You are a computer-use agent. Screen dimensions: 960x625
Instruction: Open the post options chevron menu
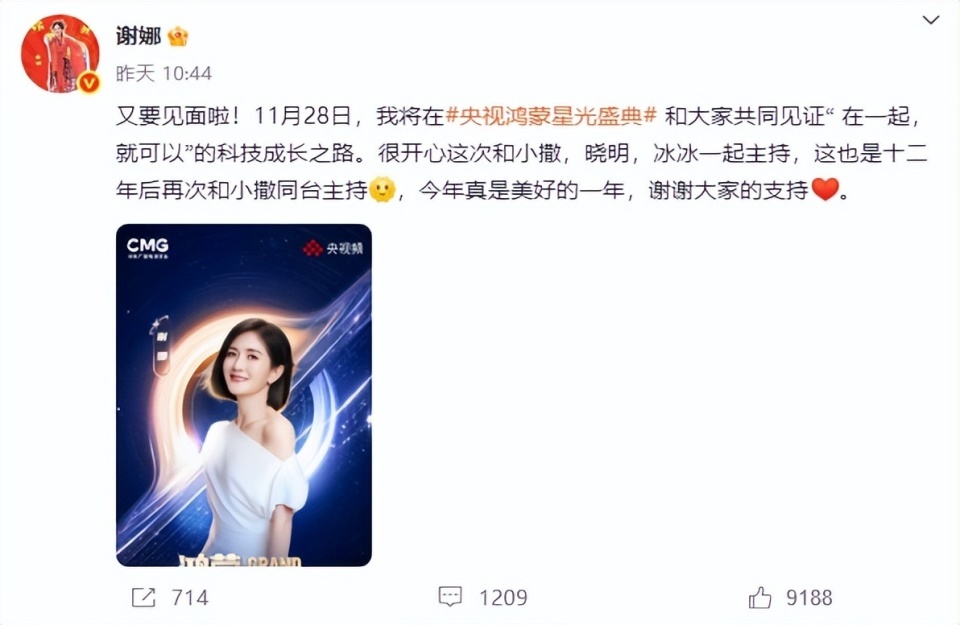click(931, 20)
